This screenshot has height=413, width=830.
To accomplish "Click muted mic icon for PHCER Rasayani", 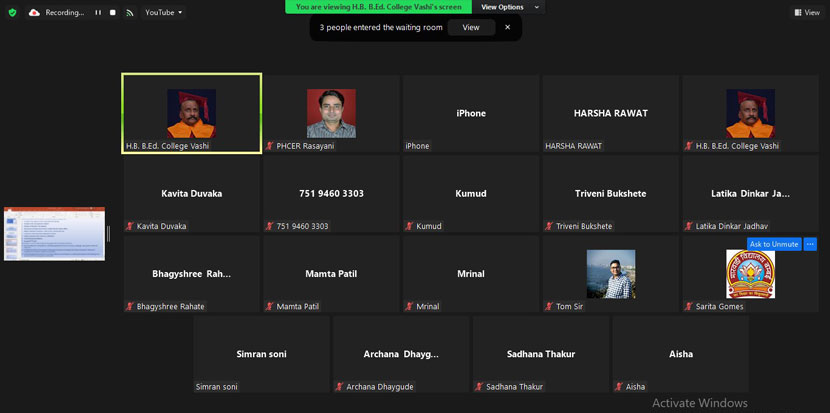I will (x=270, y=146).
